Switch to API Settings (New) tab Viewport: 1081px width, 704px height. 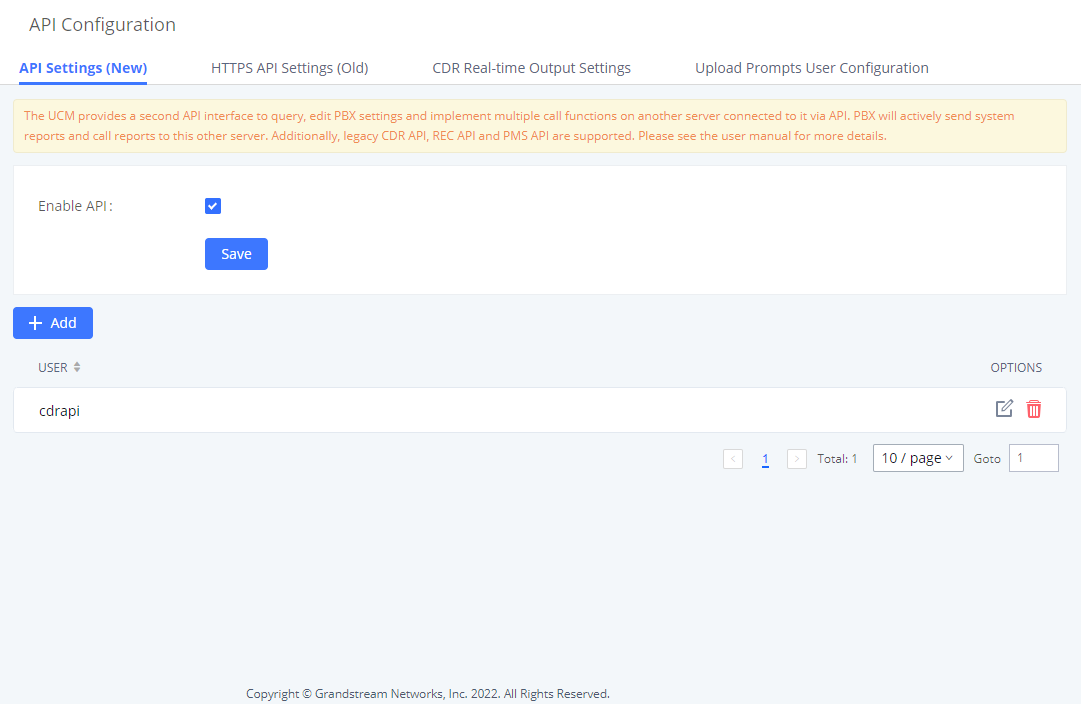[x=83, y=68]
